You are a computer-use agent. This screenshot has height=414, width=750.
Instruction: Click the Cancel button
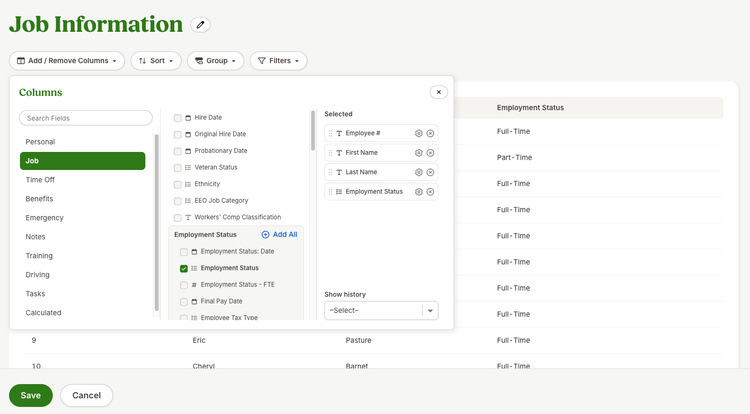tap(87, 395)
